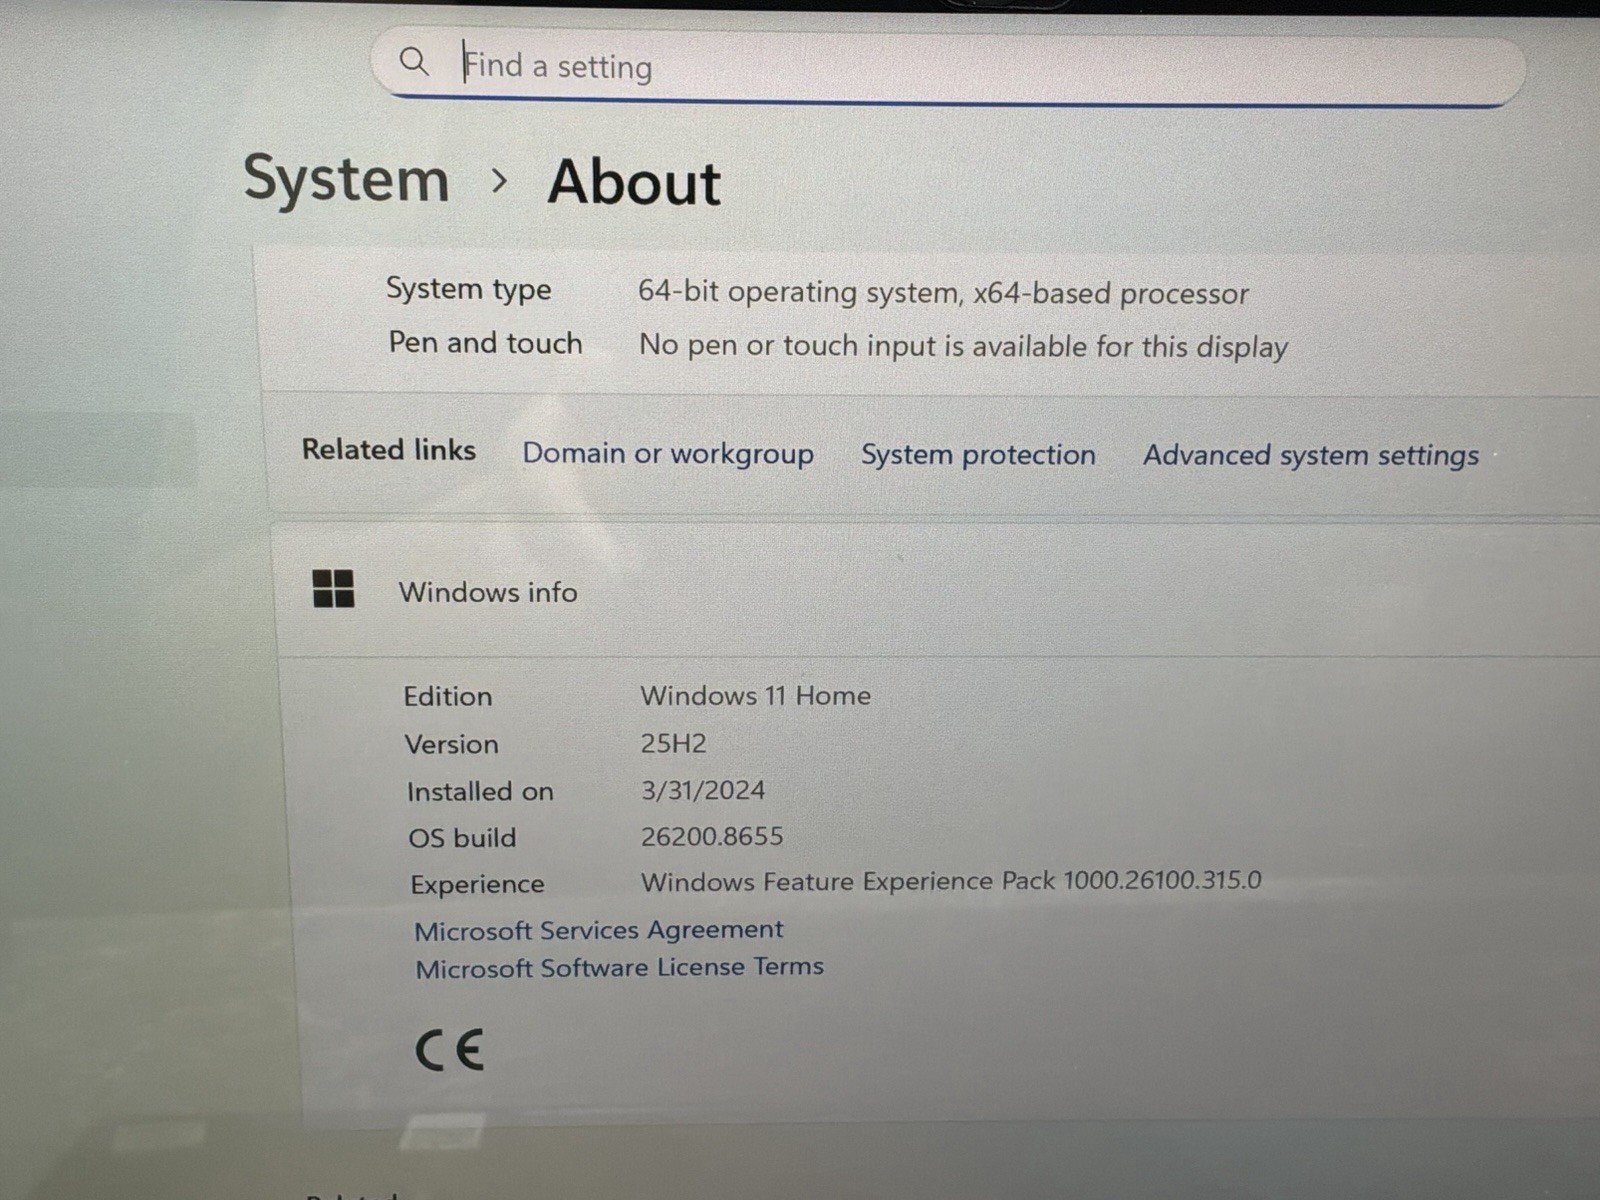Select the System type label
Image resolution: width=1600 pixels, height=1200 pixels.
click(469, 289)
